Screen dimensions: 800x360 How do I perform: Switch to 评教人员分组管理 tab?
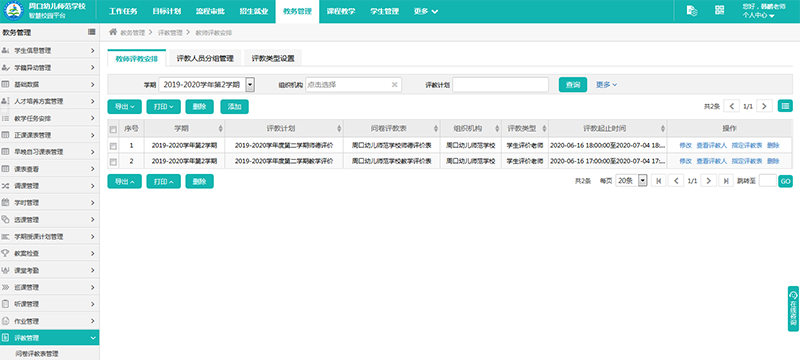205,59
